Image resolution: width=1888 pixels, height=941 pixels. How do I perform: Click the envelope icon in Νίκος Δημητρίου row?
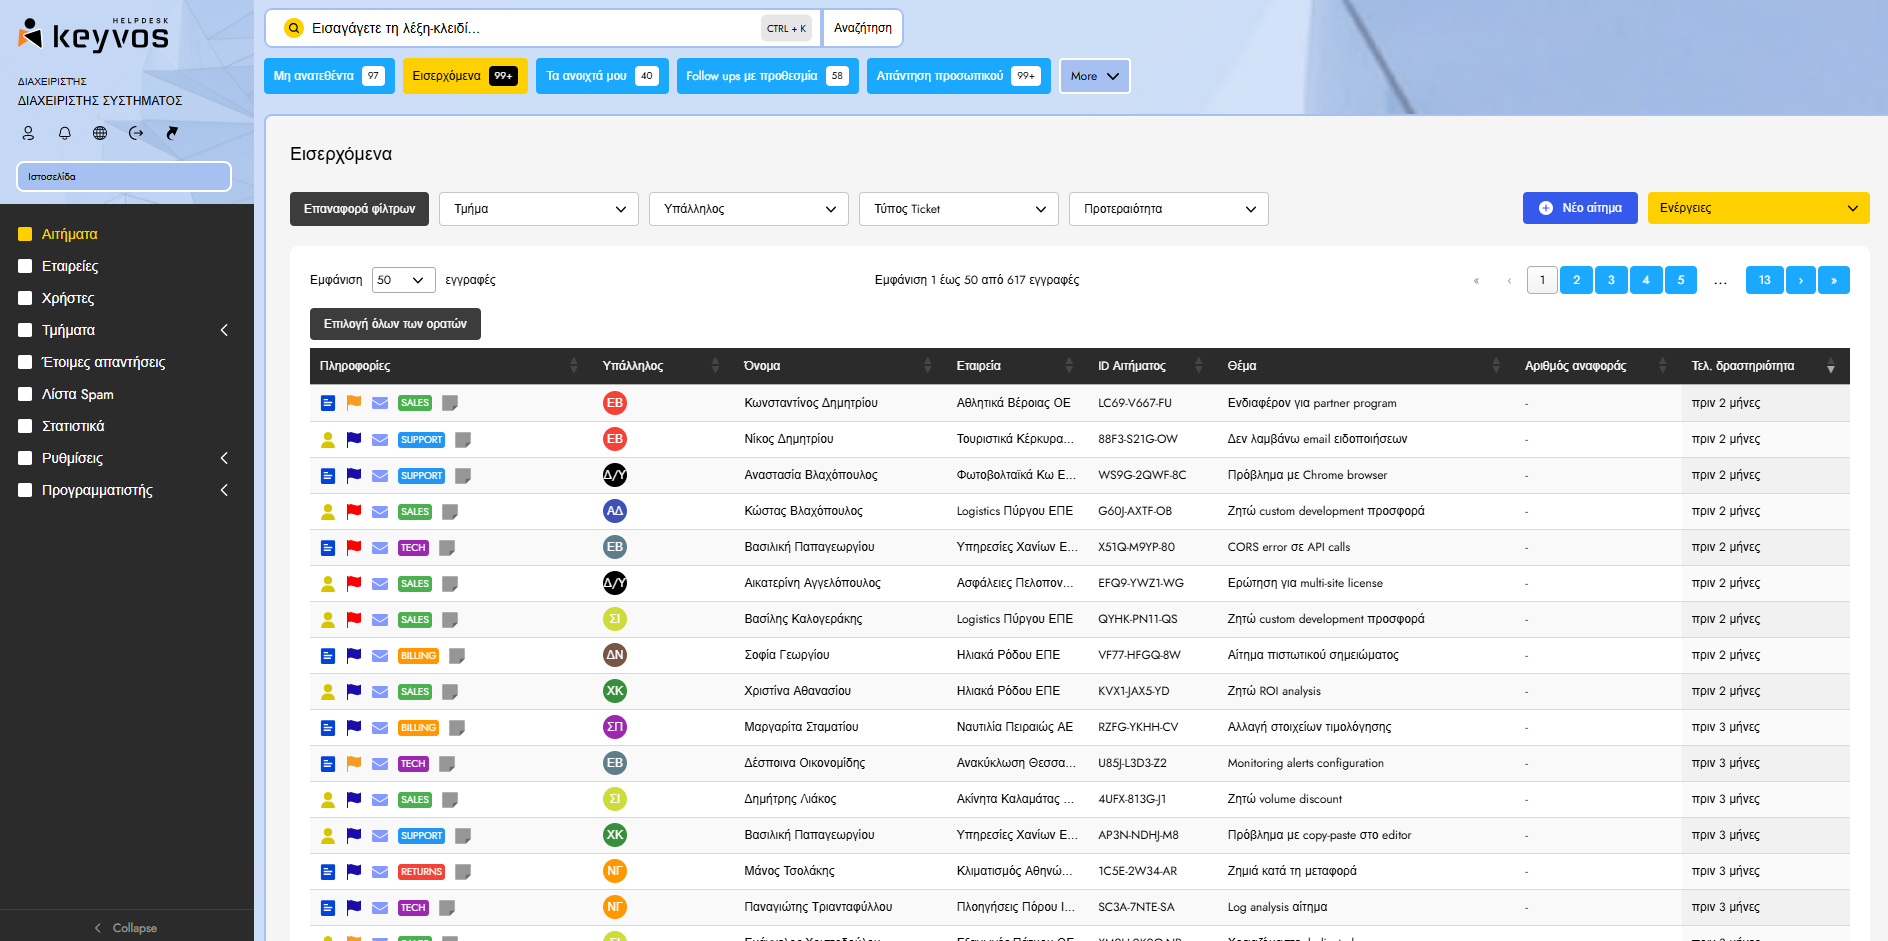(380, 439)
